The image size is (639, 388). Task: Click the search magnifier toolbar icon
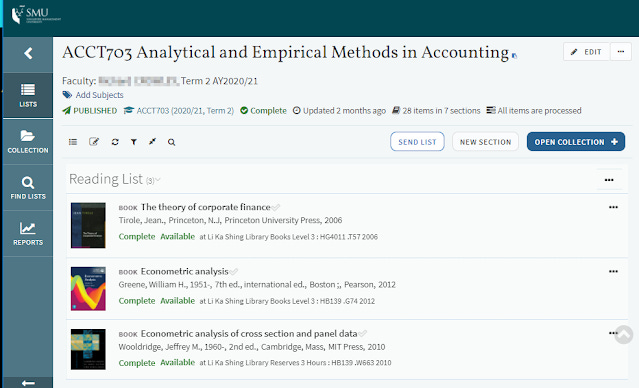(172, 142)
